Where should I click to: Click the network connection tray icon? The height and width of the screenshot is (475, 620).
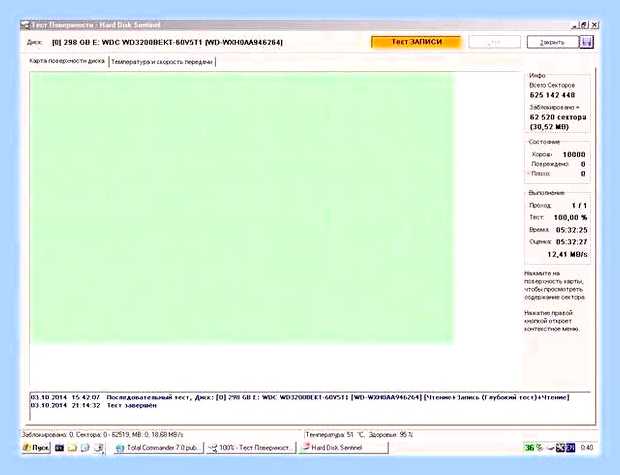click(x=561, y=448)
